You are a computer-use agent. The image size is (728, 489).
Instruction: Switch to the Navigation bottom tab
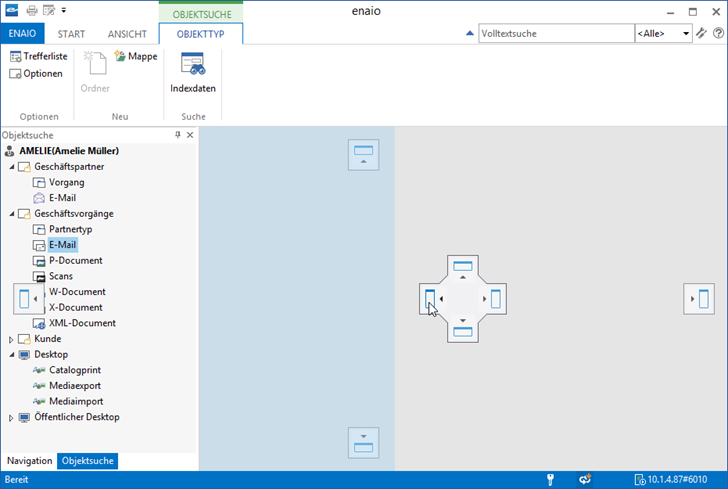tap(29, 461)
